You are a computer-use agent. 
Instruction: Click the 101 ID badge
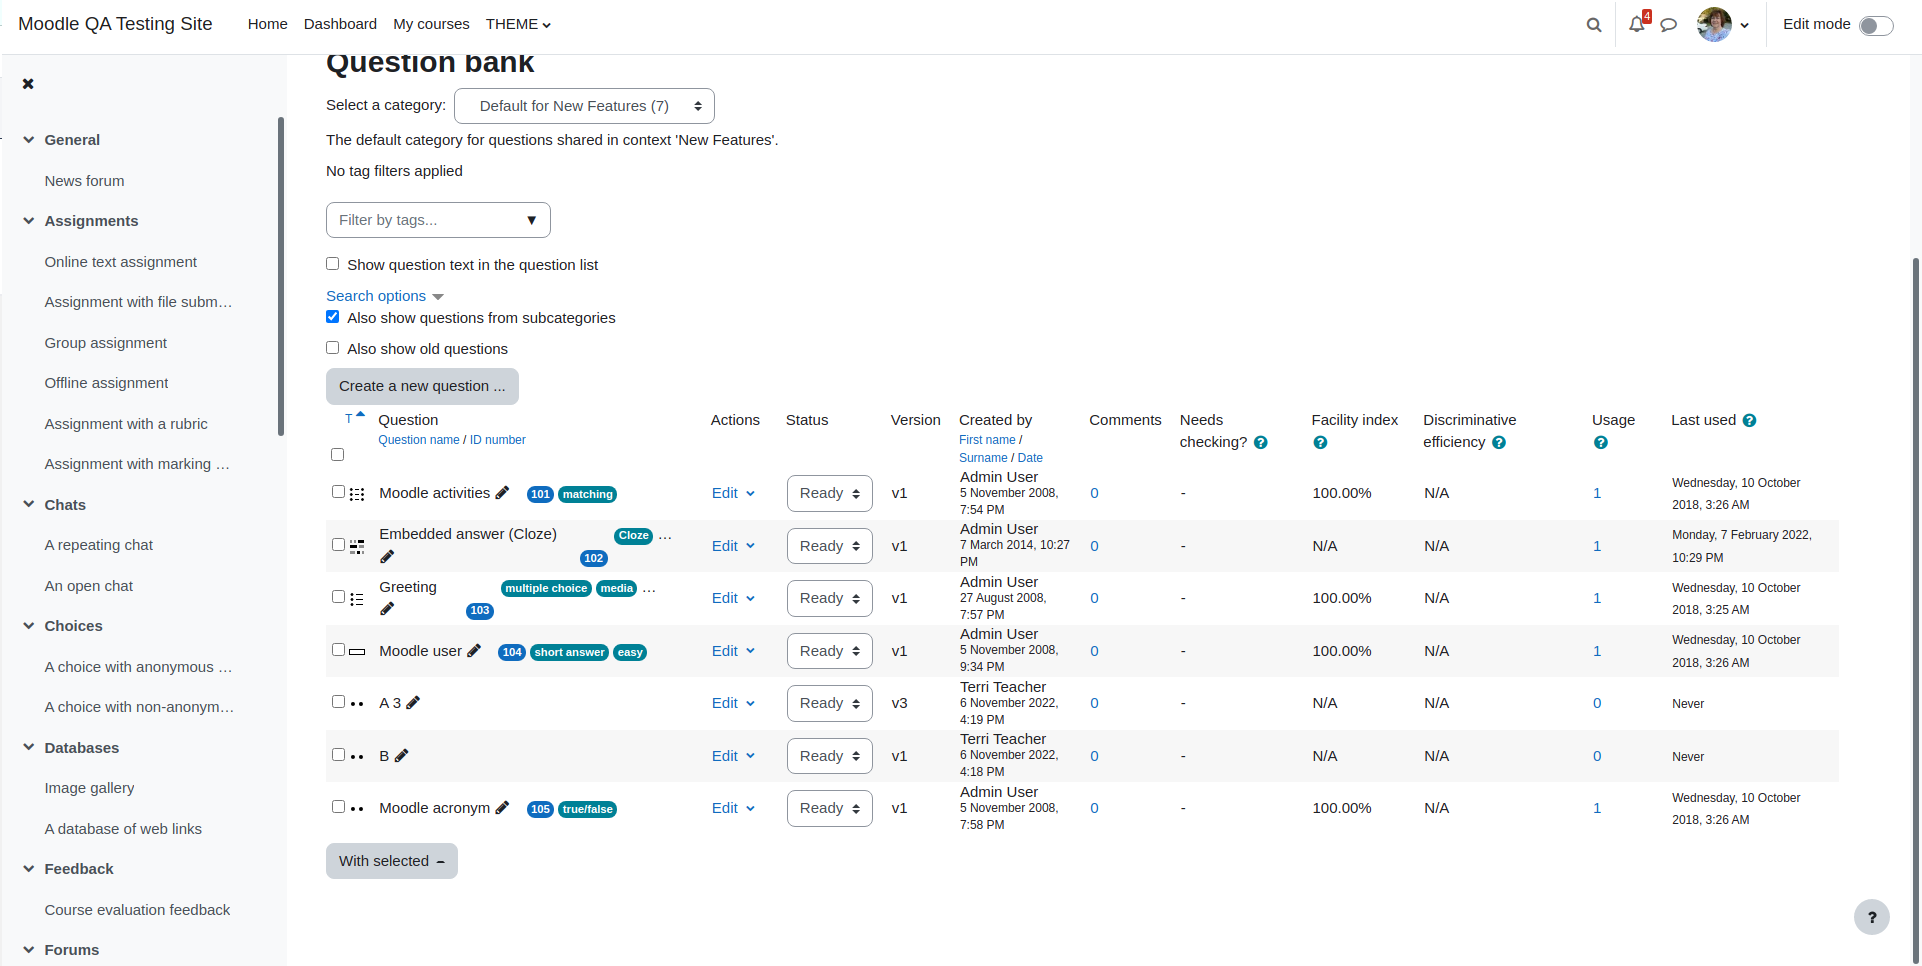[540, 494]
